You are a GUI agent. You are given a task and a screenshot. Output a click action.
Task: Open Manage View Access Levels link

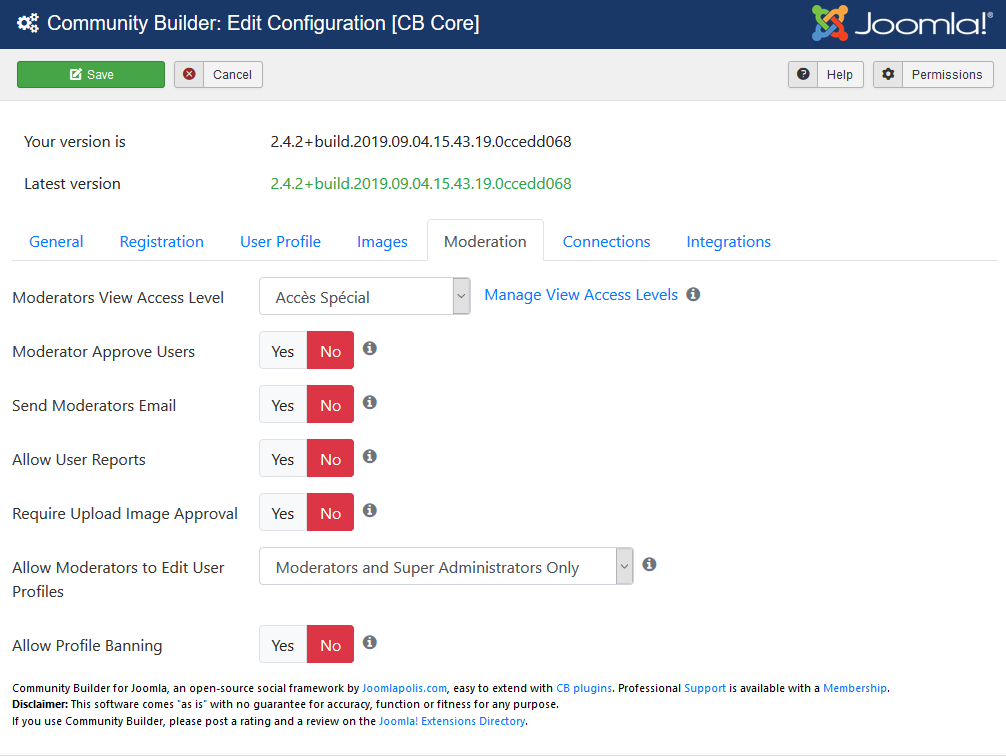[x=581, y=295]
